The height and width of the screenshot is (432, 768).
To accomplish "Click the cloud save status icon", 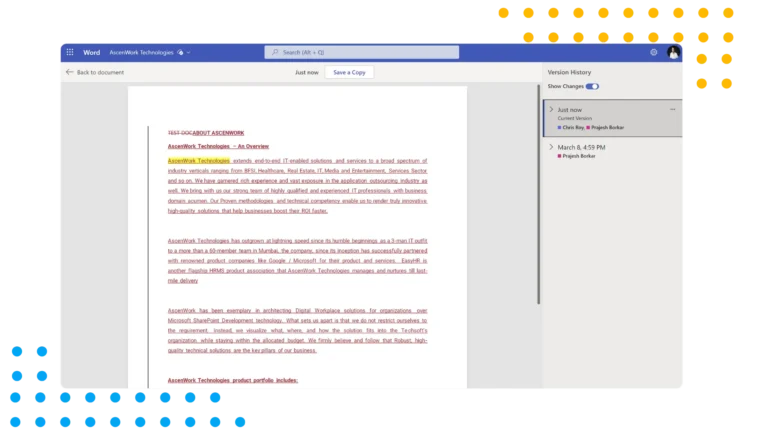I will coord(180,52).
